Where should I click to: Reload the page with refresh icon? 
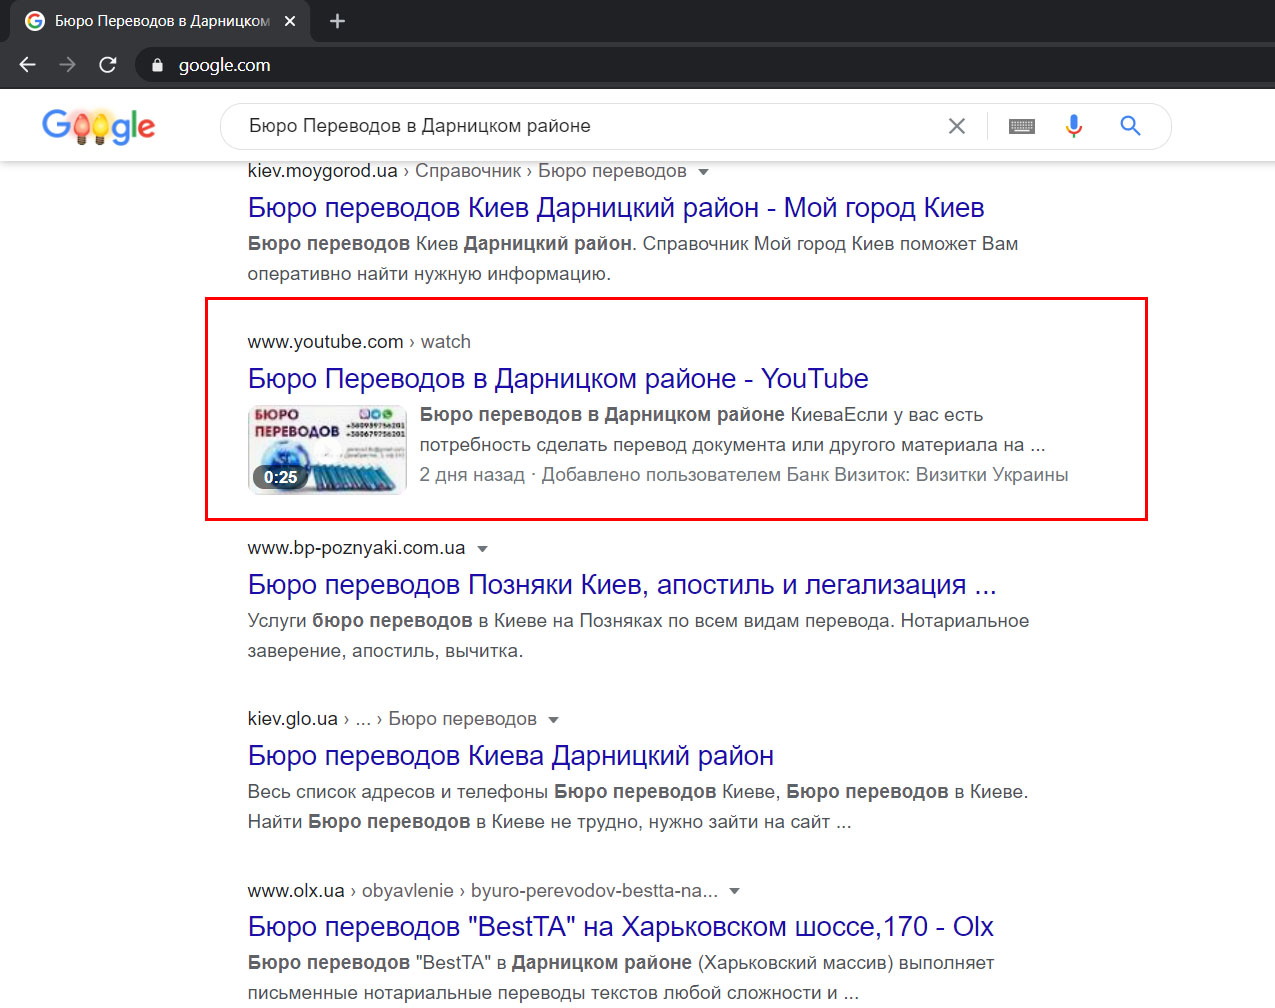108,65
